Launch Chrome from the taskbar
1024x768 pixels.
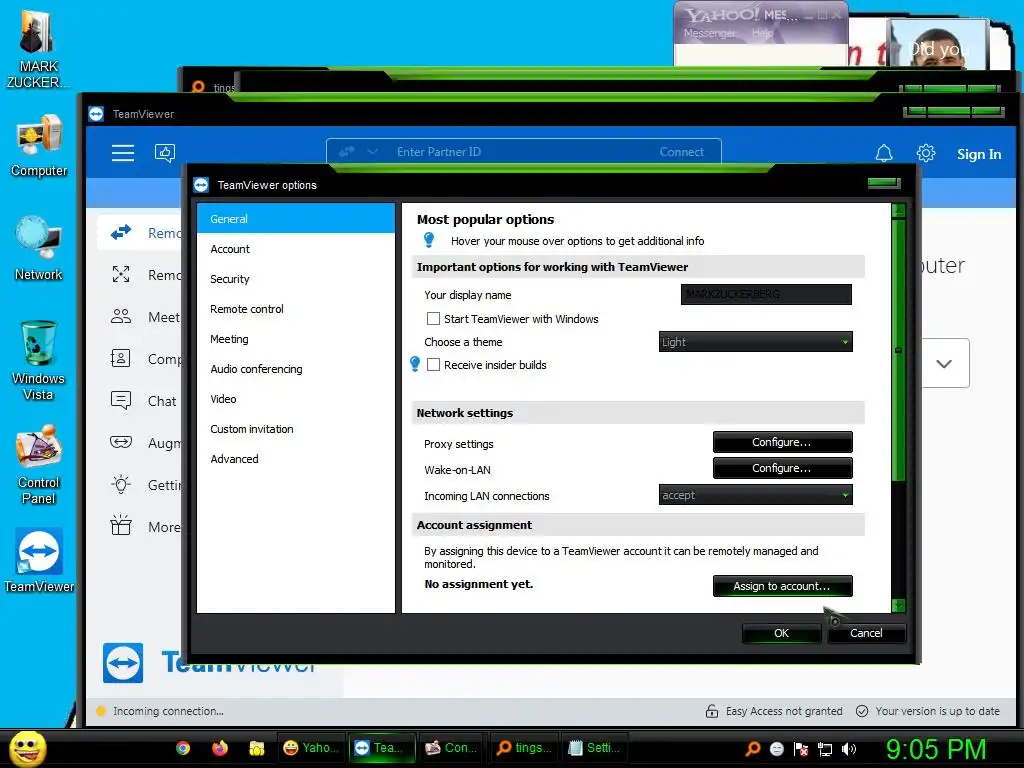pos(183,748)
